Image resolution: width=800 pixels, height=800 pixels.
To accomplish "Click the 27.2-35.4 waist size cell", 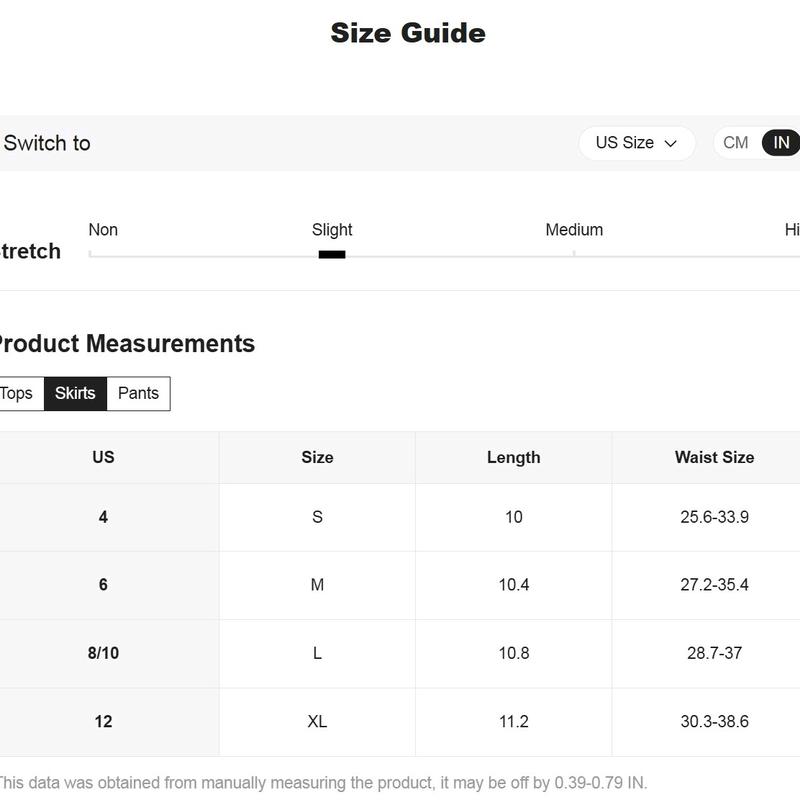I will [714, 585].
